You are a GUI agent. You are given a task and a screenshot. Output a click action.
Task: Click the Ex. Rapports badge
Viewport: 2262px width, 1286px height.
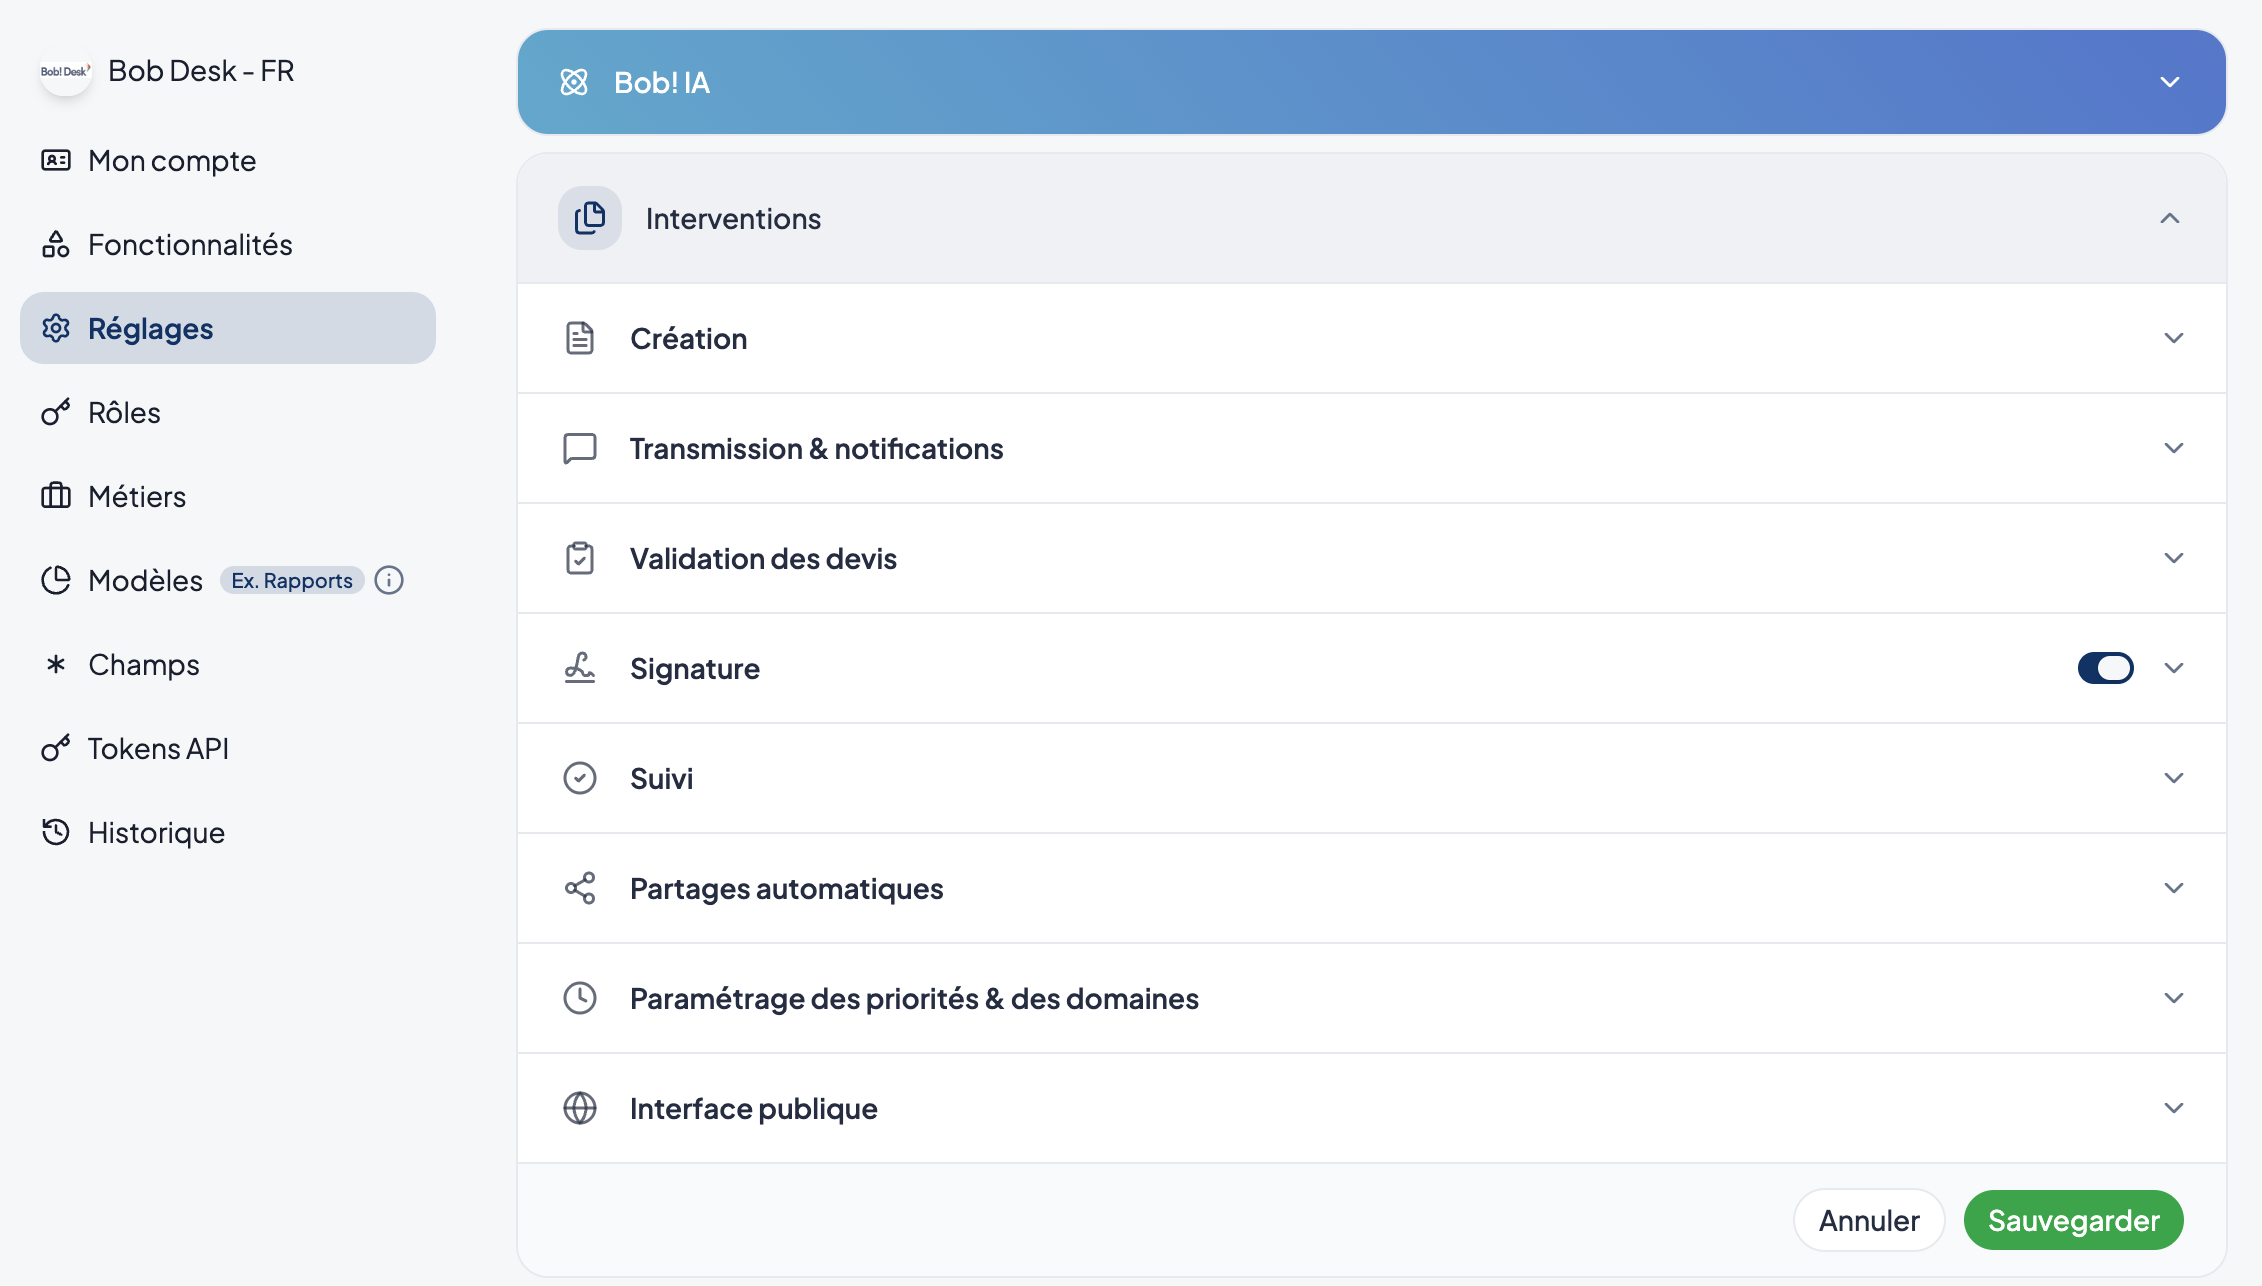pyautogui.click(x=292, y=580)
